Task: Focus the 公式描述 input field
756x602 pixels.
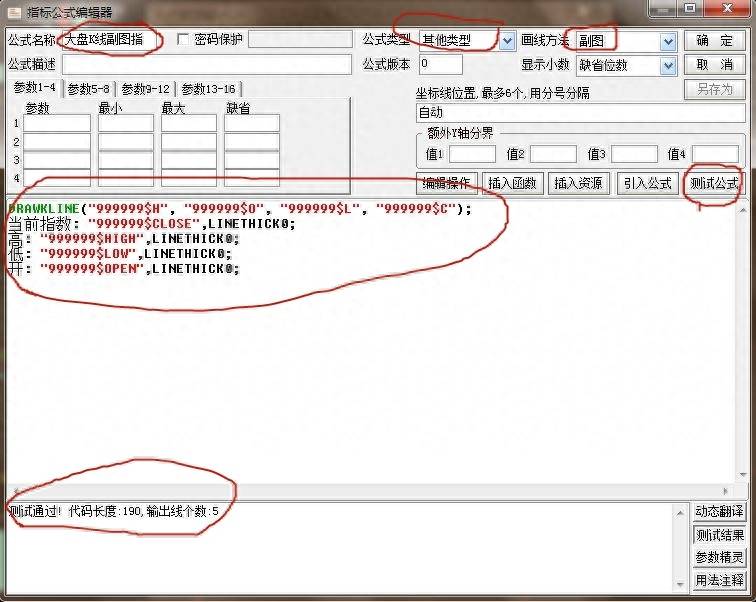Action: [x=207, y=65]
